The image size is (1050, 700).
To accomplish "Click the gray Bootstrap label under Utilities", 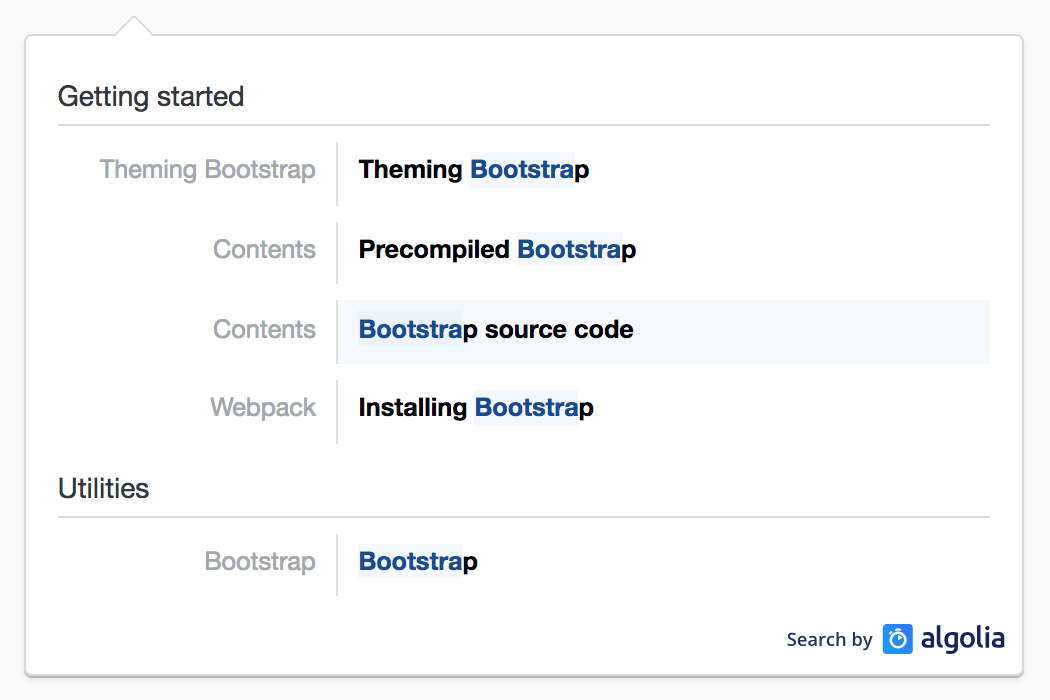I will 260,562.
